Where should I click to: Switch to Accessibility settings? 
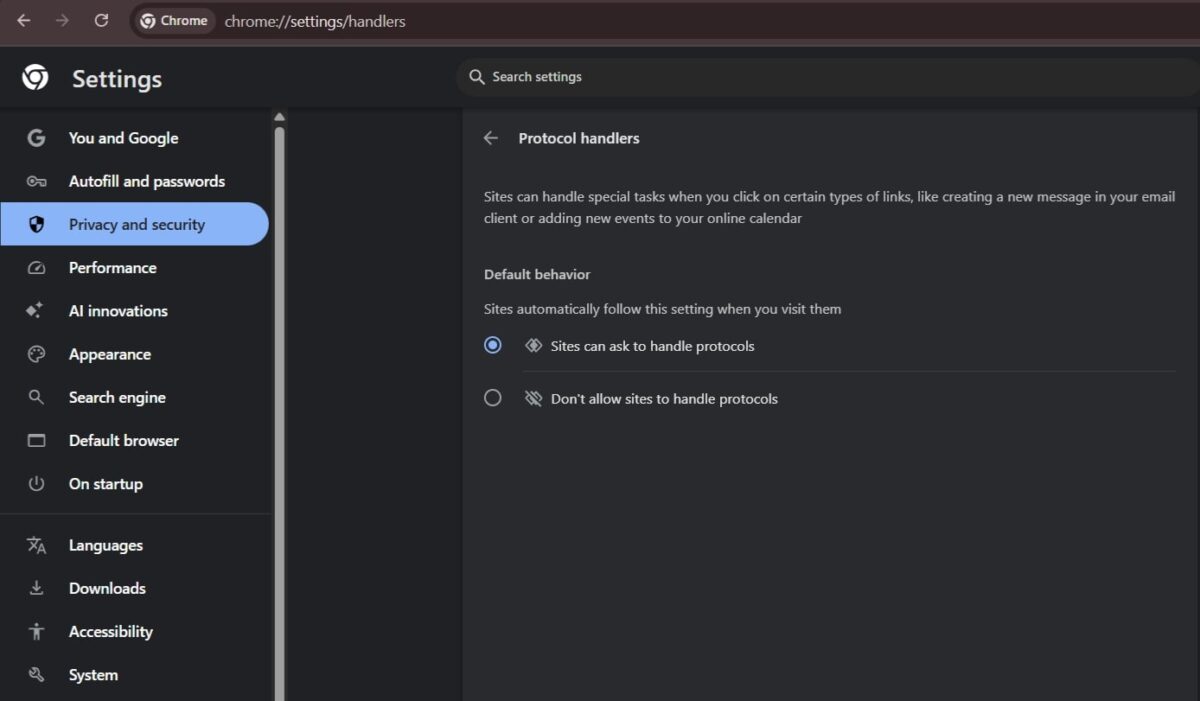[110, 631]
